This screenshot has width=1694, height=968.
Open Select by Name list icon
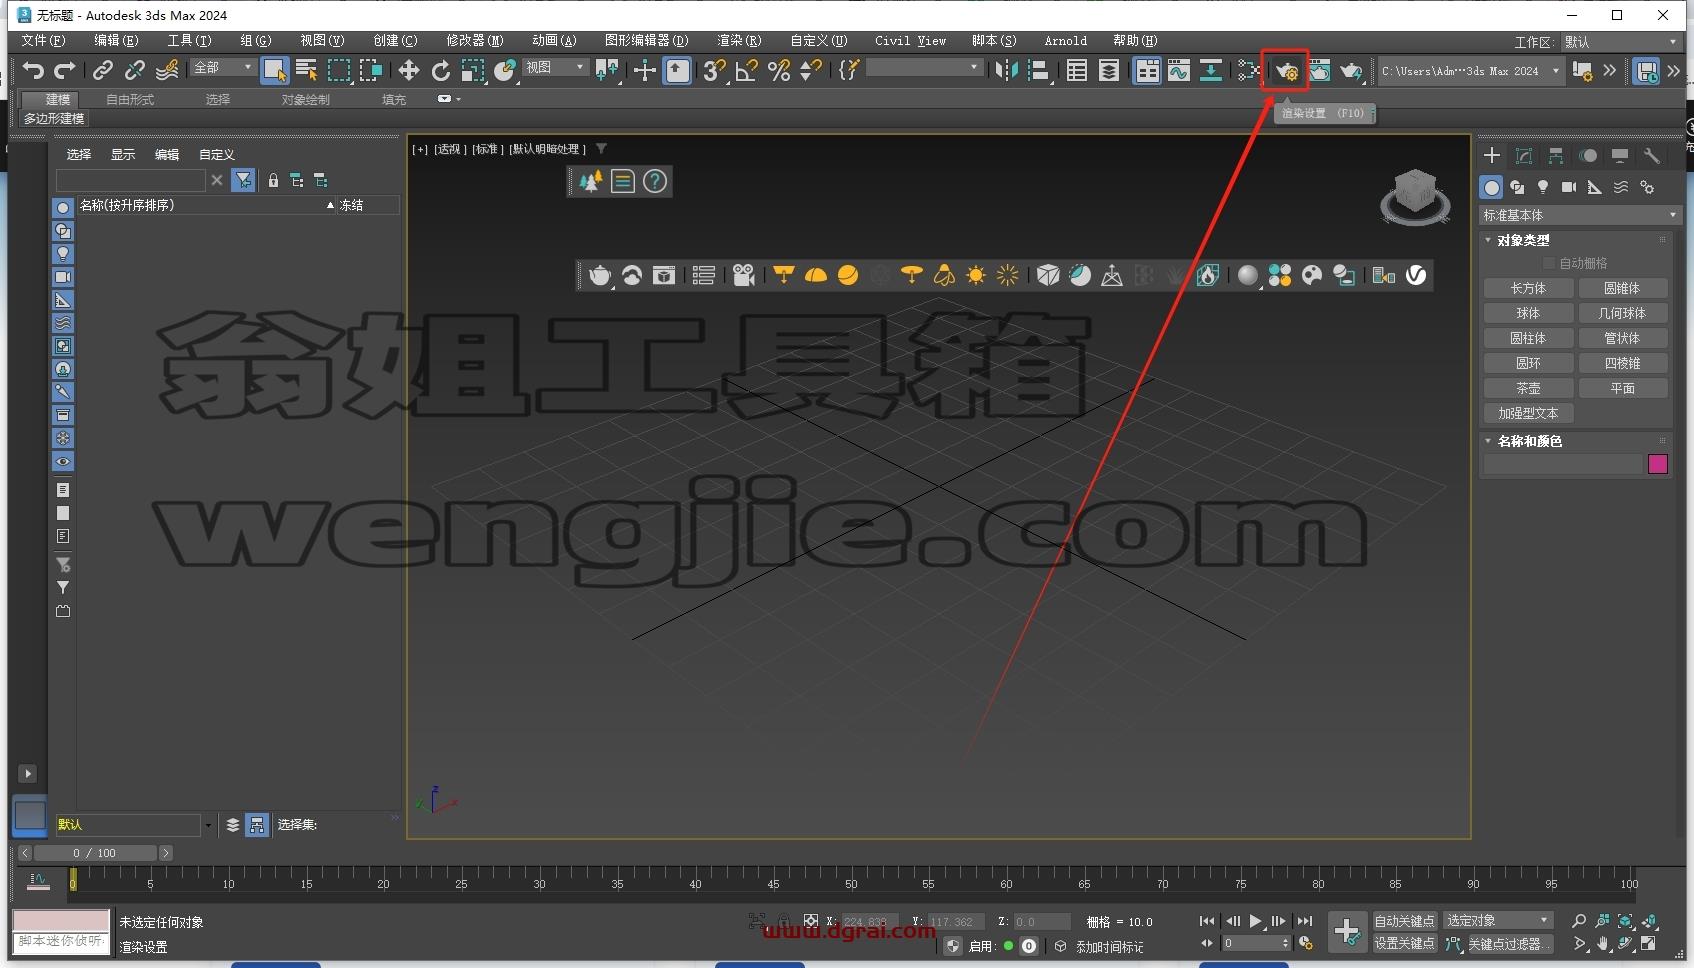pos(307,70)
